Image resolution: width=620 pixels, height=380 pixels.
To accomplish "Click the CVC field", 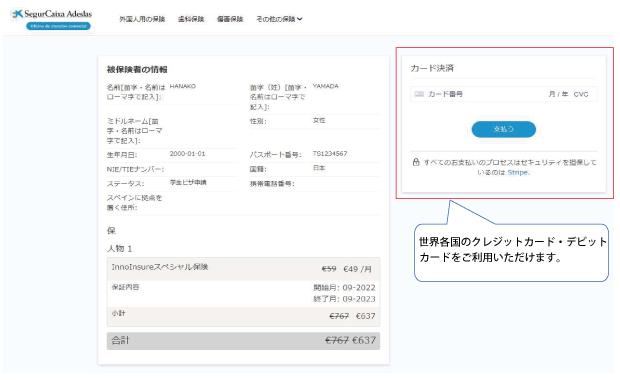I will click(x=581, y=94).
